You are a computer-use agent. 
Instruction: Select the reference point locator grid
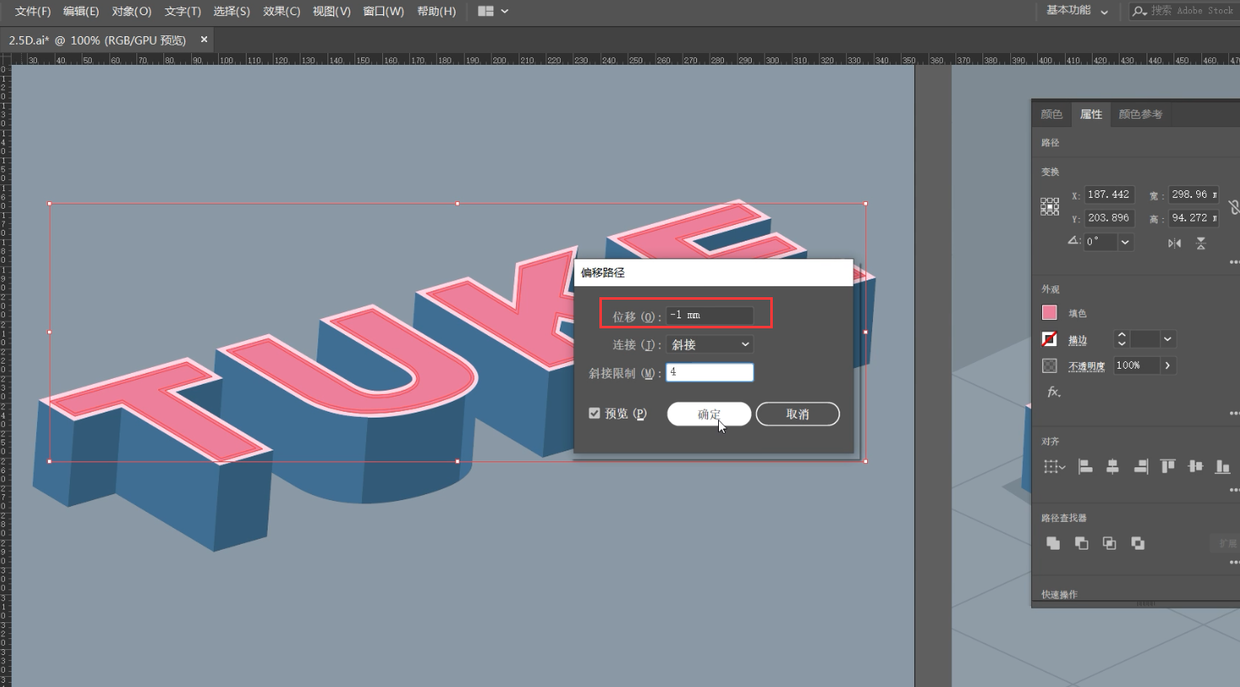tap(1049, 206)
